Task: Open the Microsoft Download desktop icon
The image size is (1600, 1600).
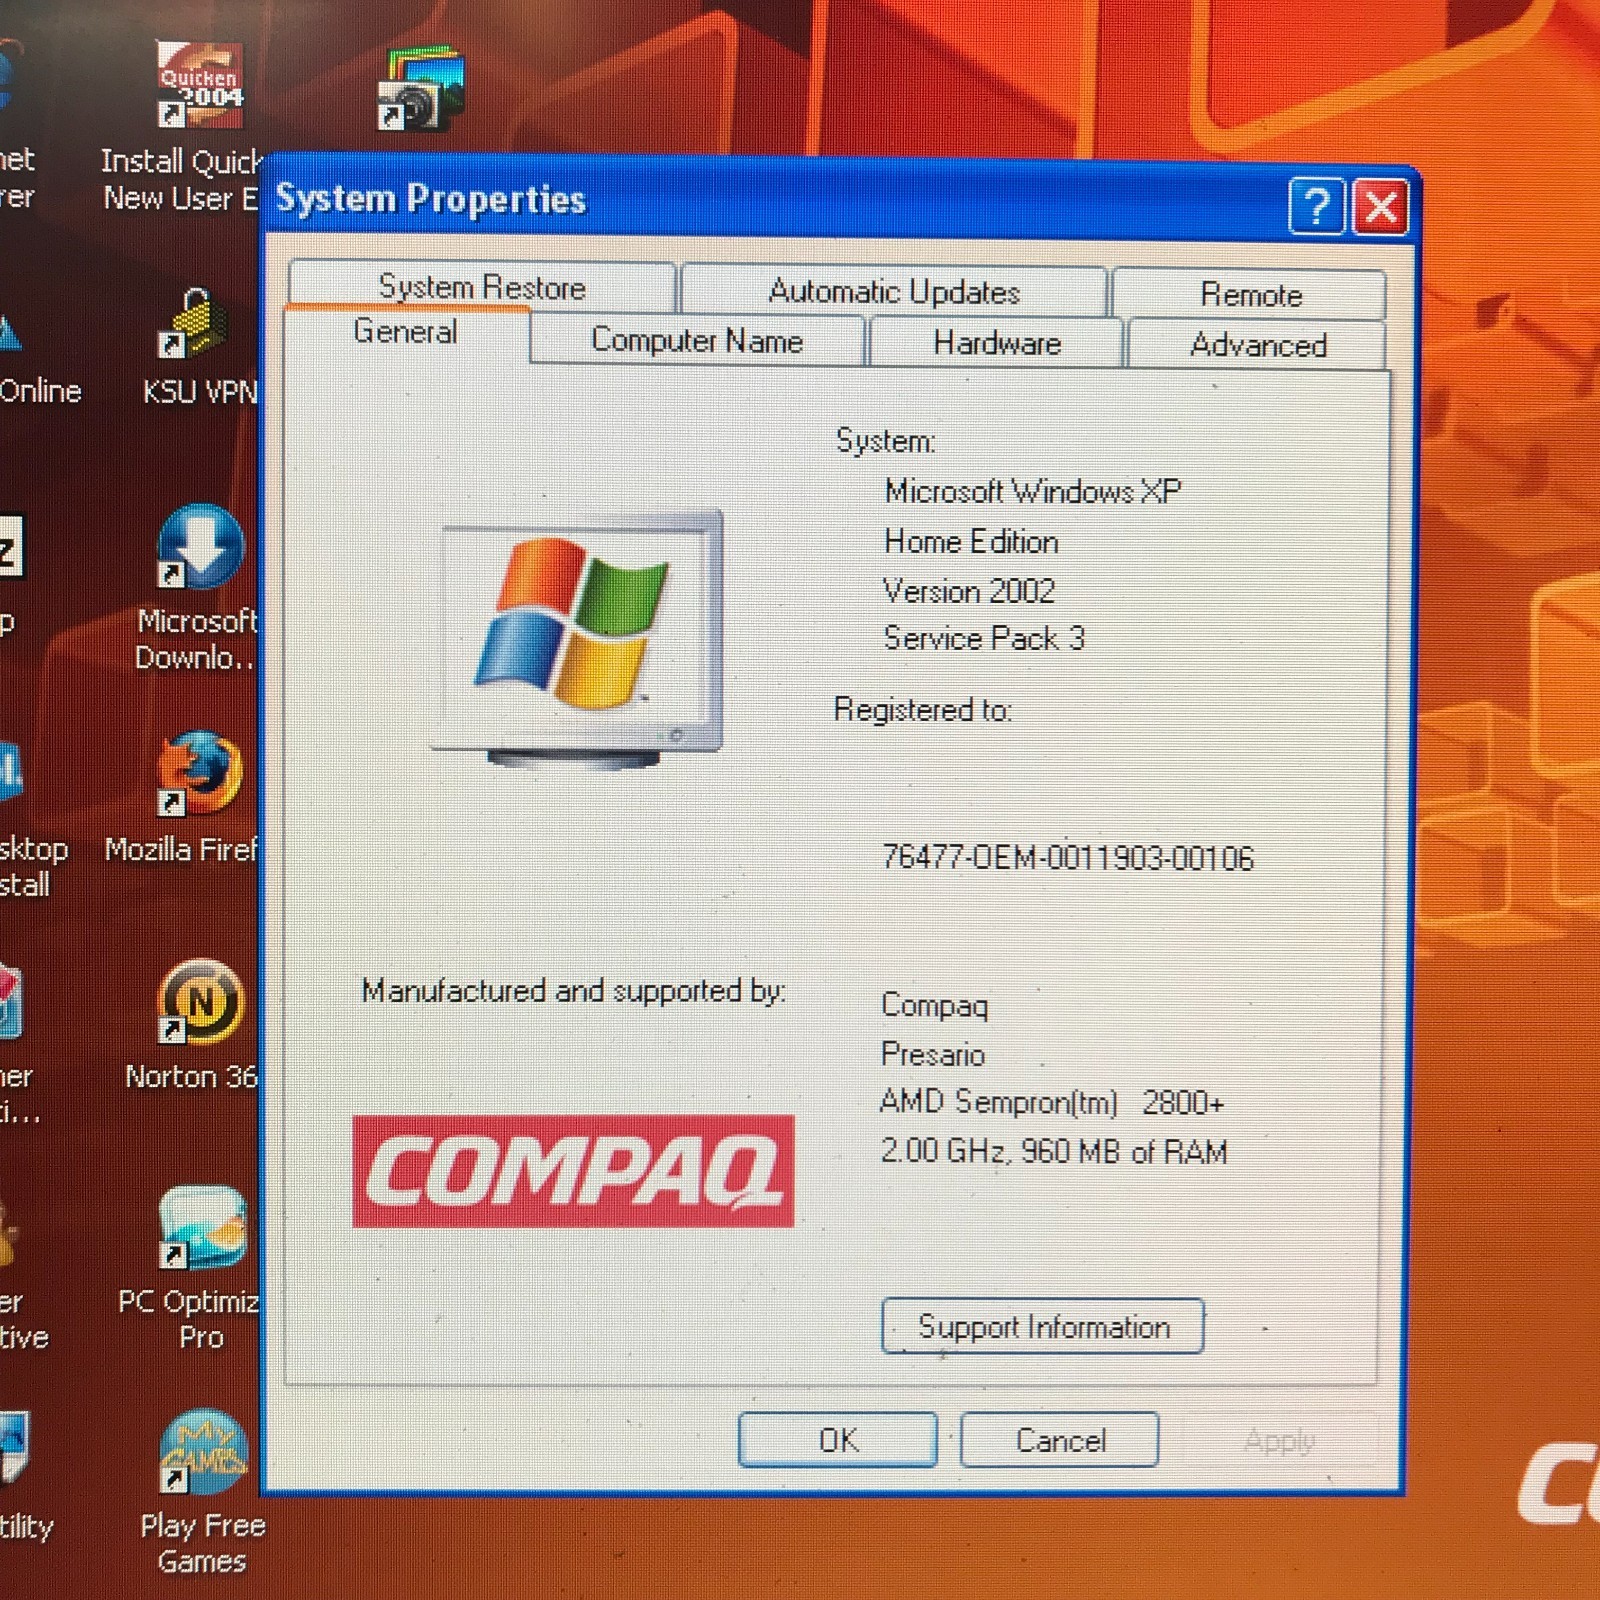Action: (x=200, y=546)
